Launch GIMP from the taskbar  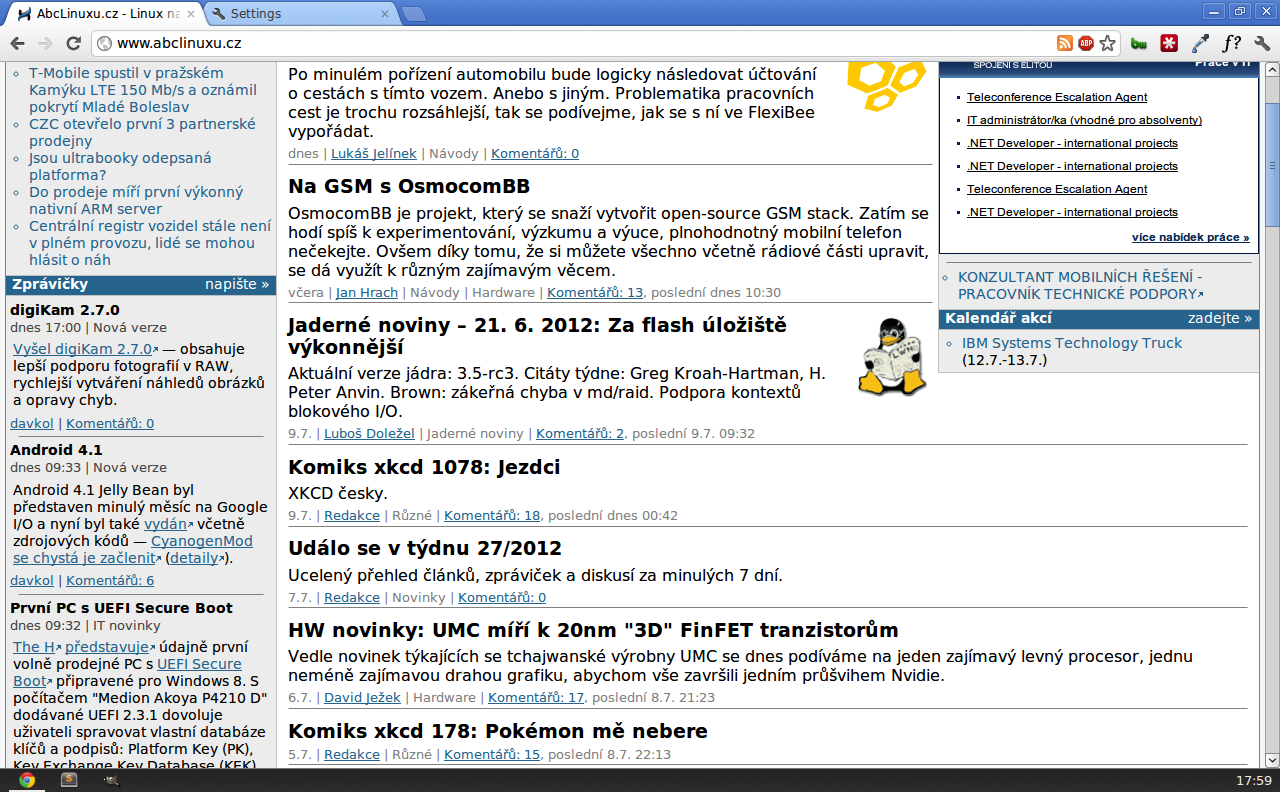111,780
